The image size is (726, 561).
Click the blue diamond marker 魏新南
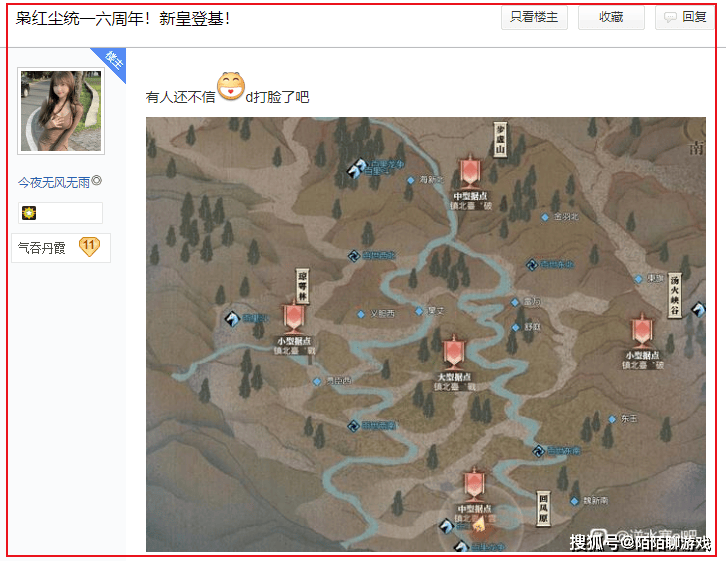coord(574,501)
